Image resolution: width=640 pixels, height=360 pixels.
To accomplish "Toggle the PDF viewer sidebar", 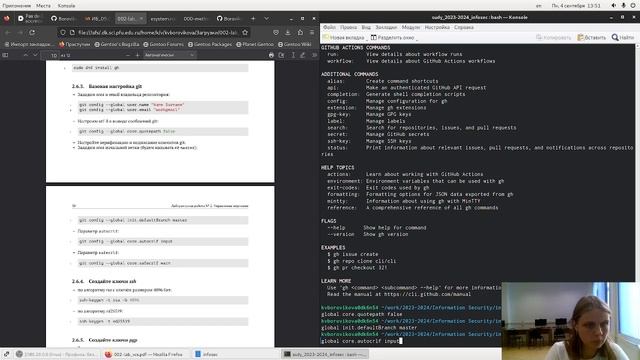I will pos(5,55).
